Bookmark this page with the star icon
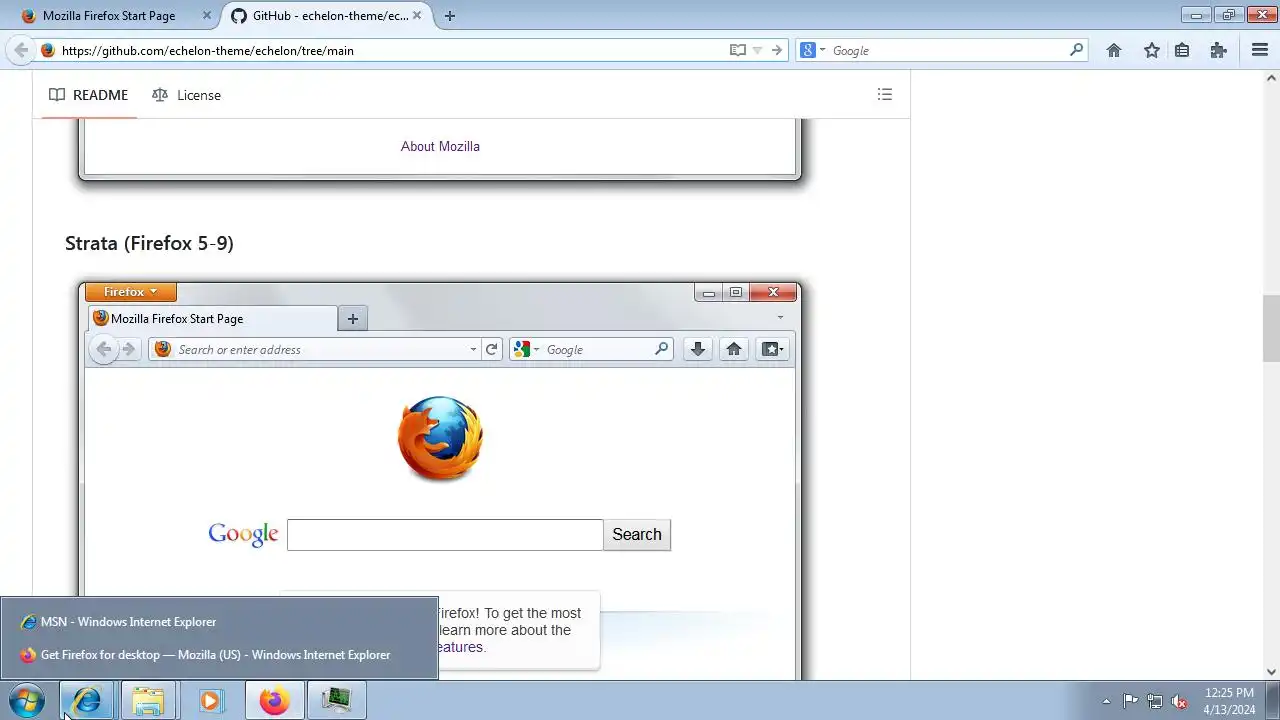 [1152, 50]
